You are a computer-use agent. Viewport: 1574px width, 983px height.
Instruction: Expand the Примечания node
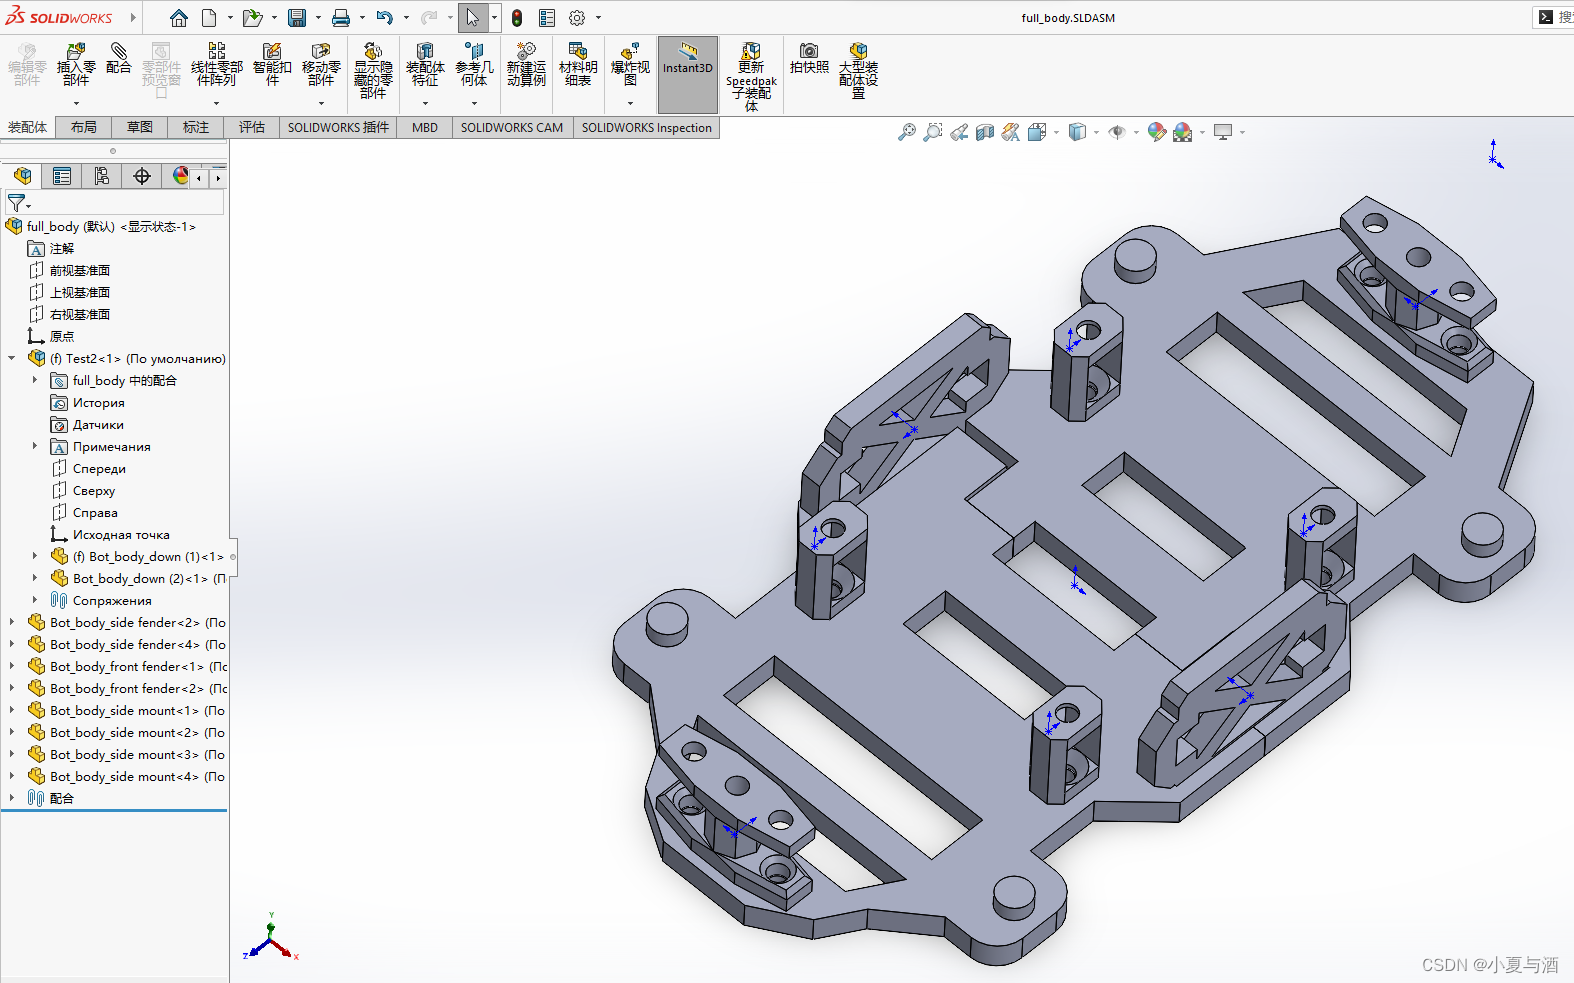[35, 446]
